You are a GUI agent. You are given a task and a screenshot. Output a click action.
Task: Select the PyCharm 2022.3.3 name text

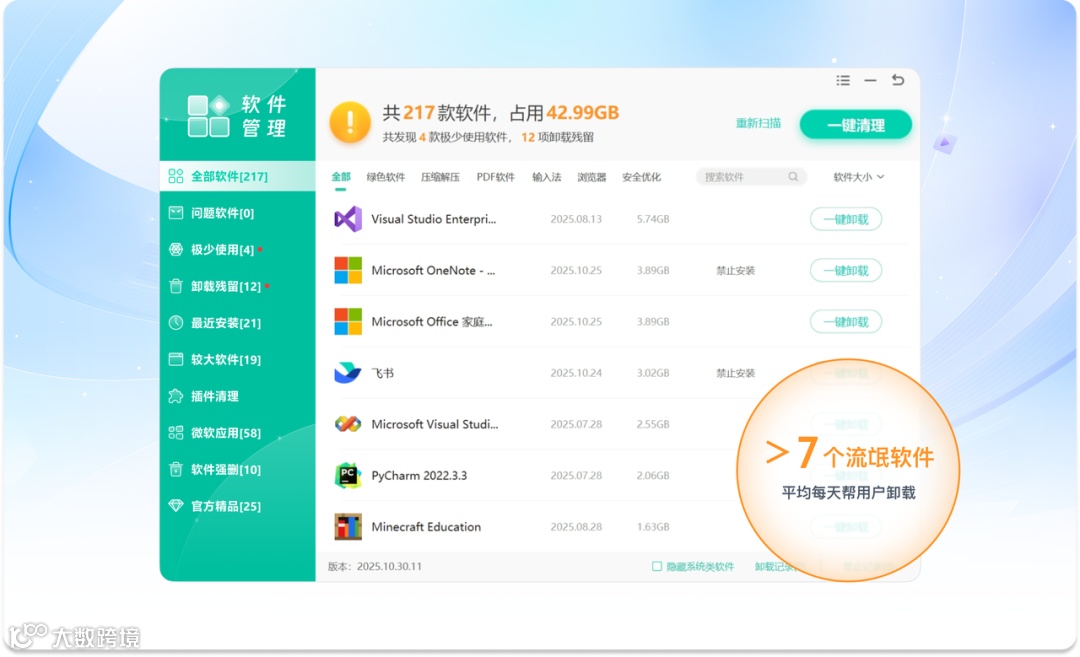click(419, 475)
